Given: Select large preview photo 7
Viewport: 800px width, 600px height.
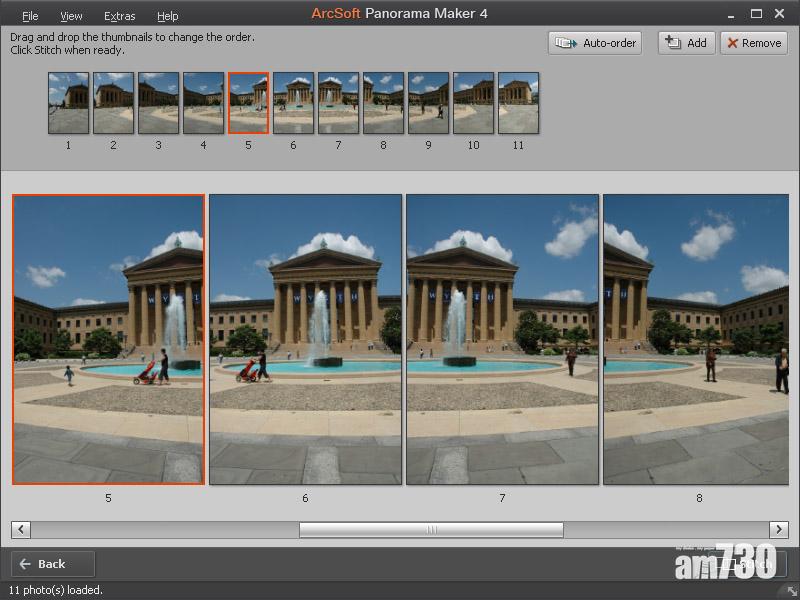Looking at the screenshot, I should coord(502,339).
